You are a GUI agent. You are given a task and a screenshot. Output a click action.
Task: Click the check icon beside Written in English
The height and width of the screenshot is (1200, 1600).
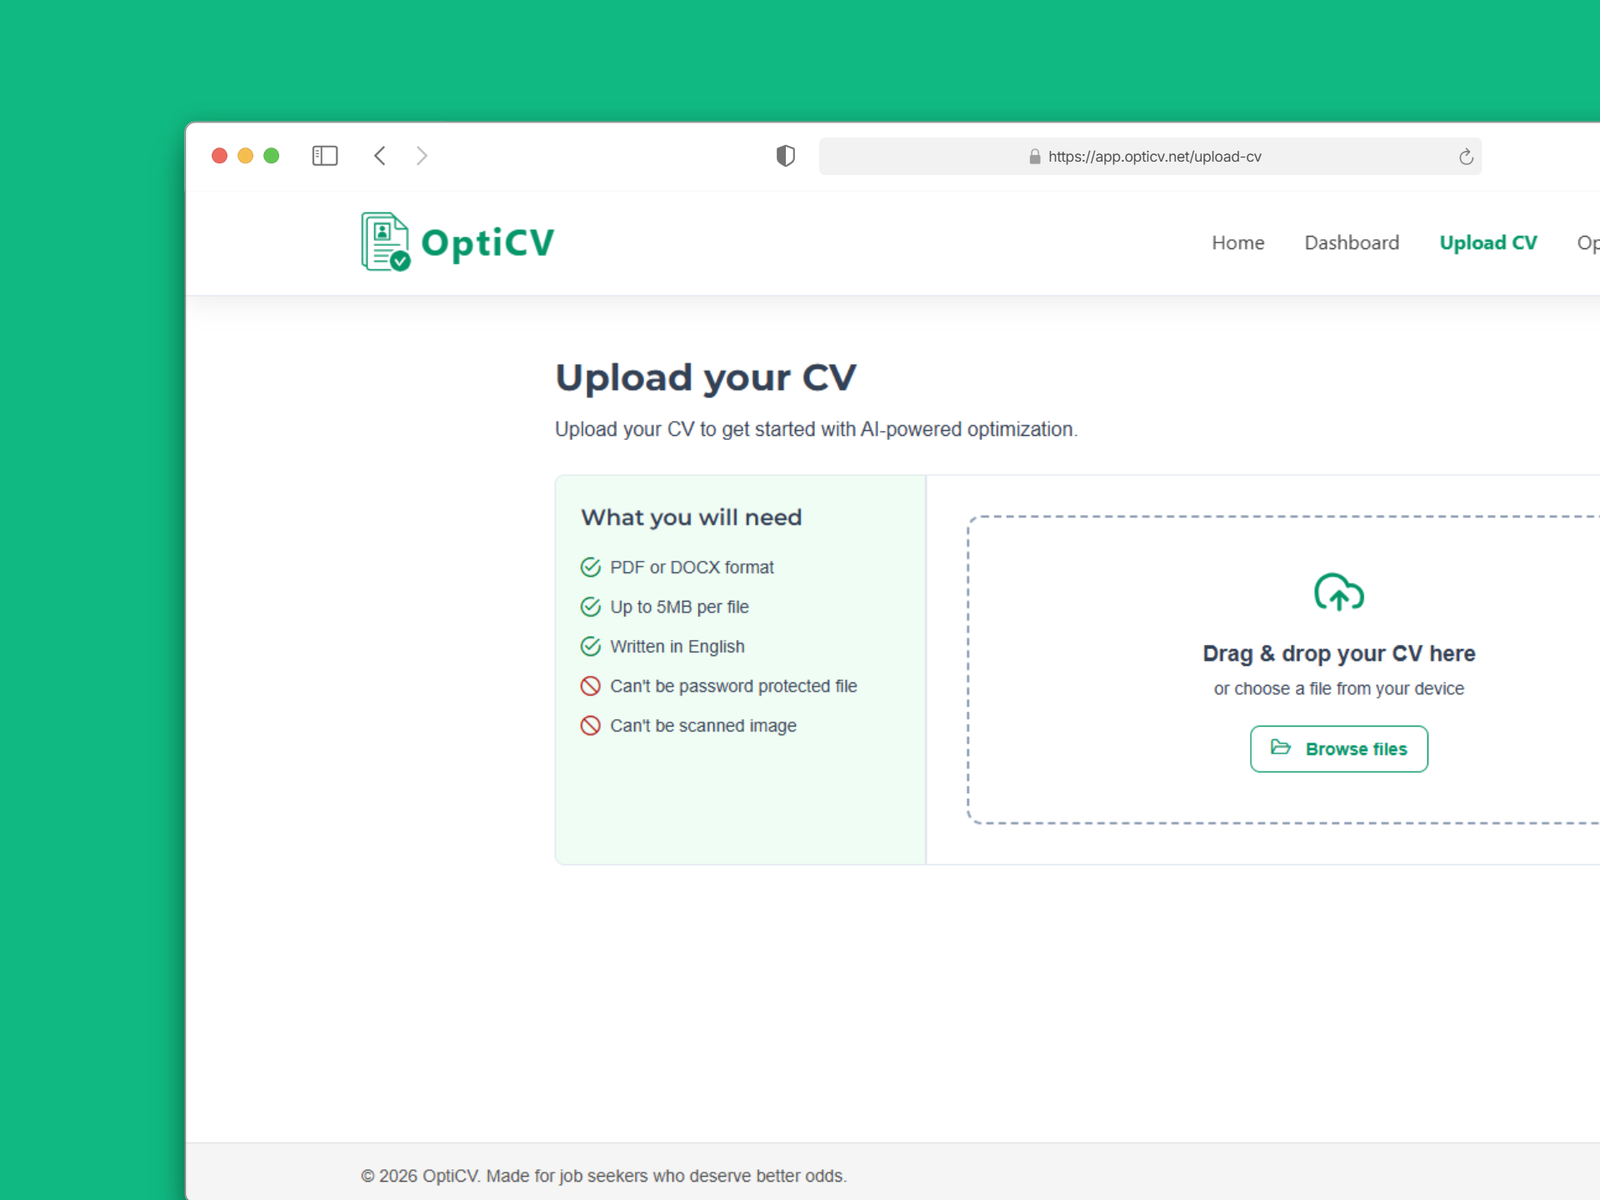(591, 647)
